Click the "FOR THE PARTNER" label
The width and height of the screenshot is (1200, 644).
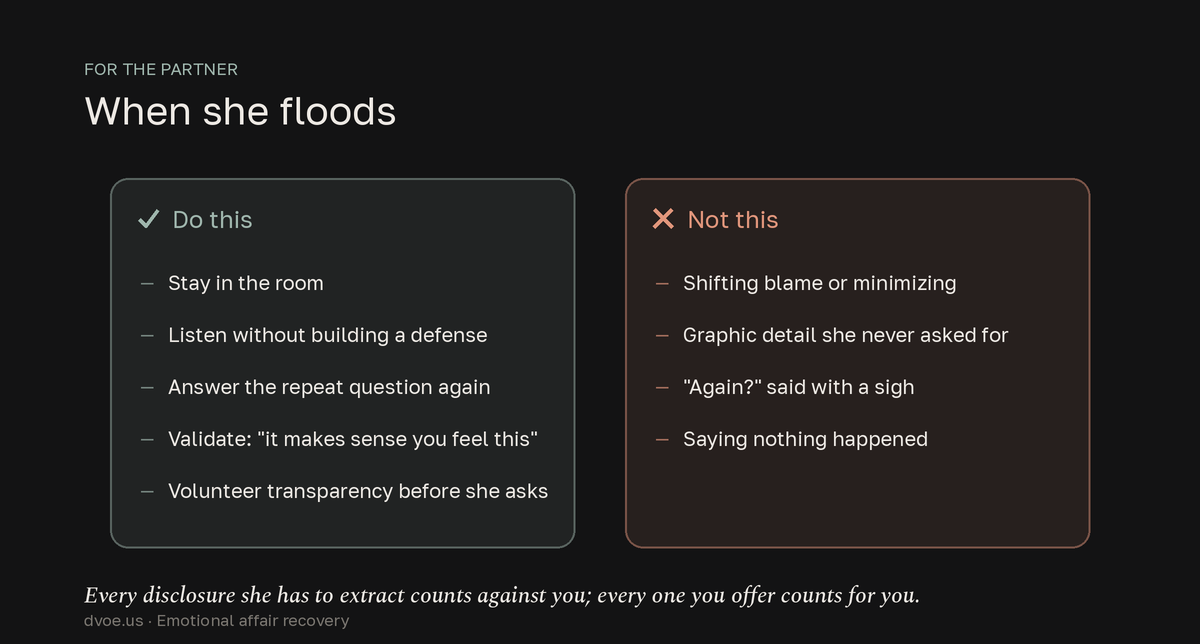(161, 69)
